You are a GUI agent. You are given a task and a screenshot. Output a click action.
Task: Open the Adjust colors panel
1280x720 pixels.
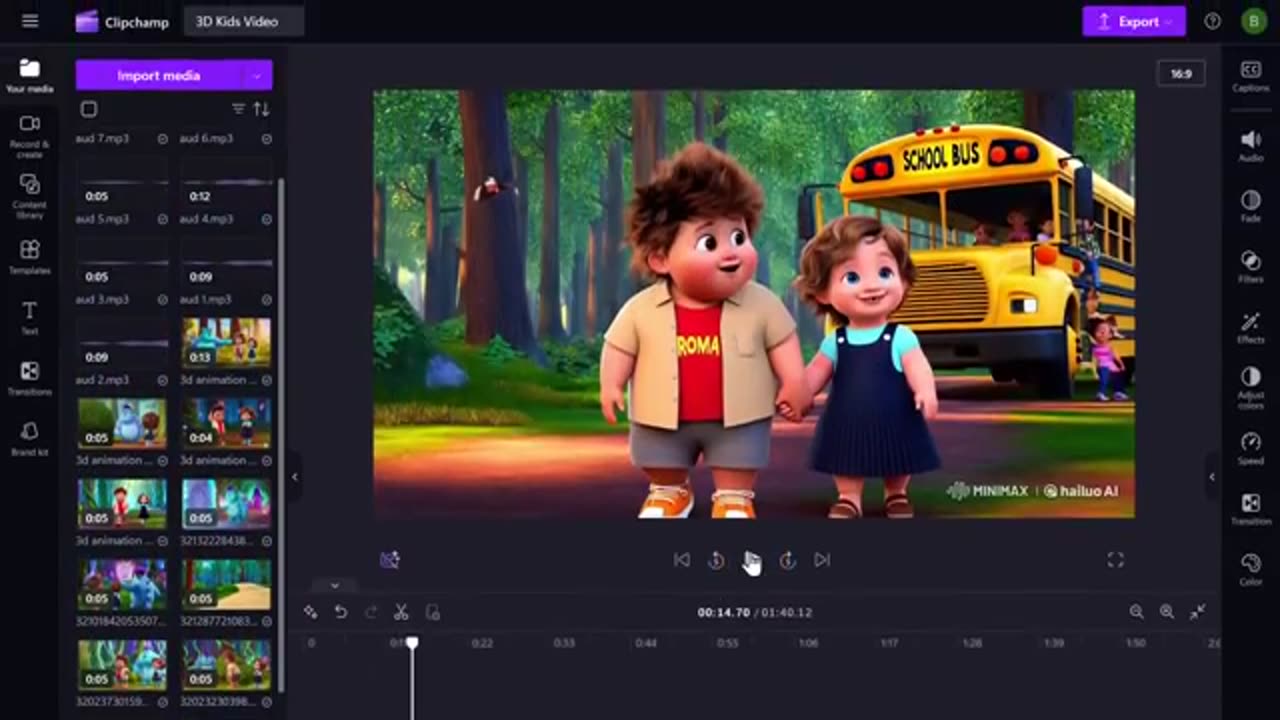1250,387
